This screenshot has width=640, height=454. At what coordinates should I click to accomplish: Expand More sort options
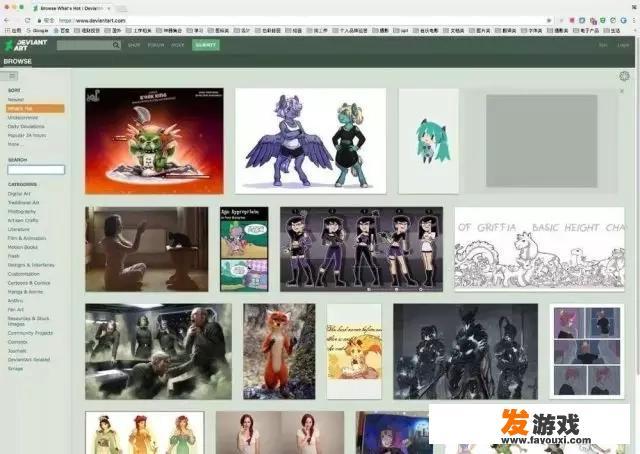(14, 144)
